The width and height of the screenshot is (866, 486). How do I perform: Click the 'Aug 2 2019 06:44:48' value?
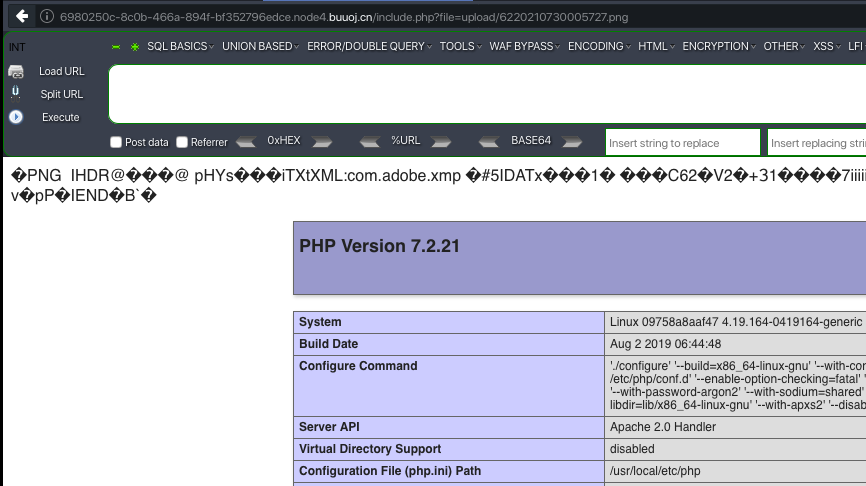pos(665,344)
